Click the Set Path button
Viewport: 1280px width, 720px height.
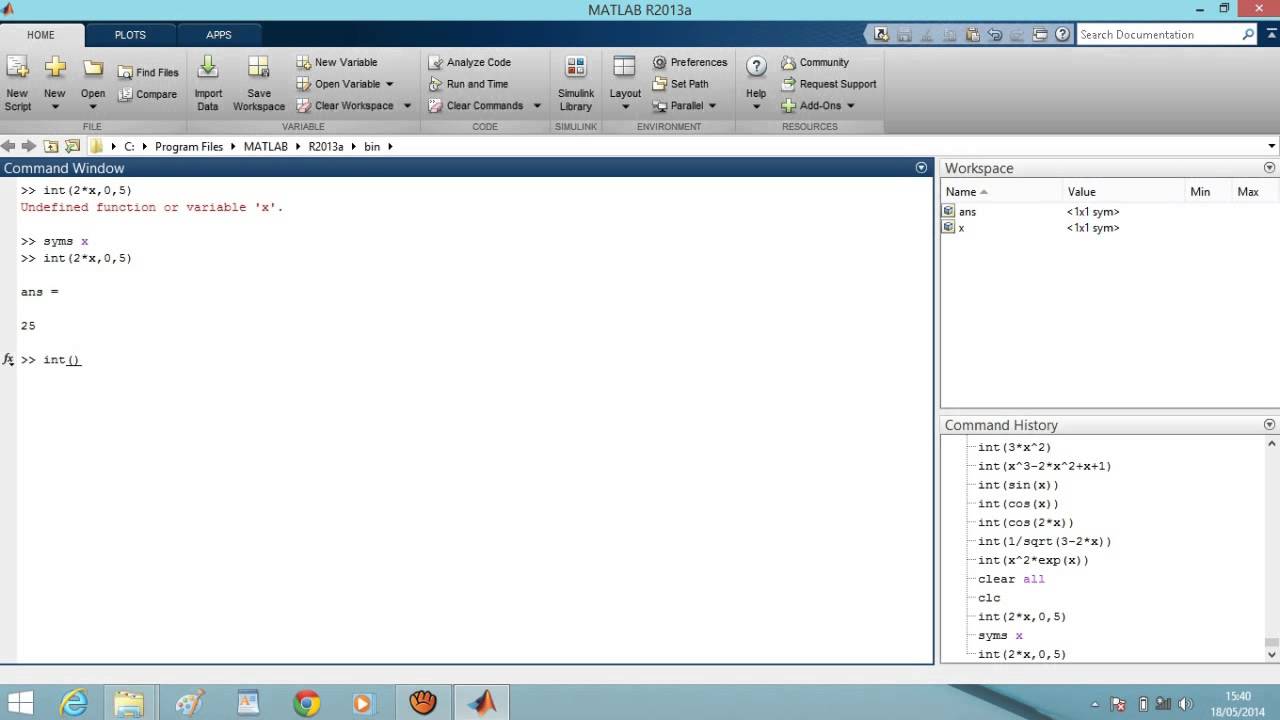(x=680, y=84)
